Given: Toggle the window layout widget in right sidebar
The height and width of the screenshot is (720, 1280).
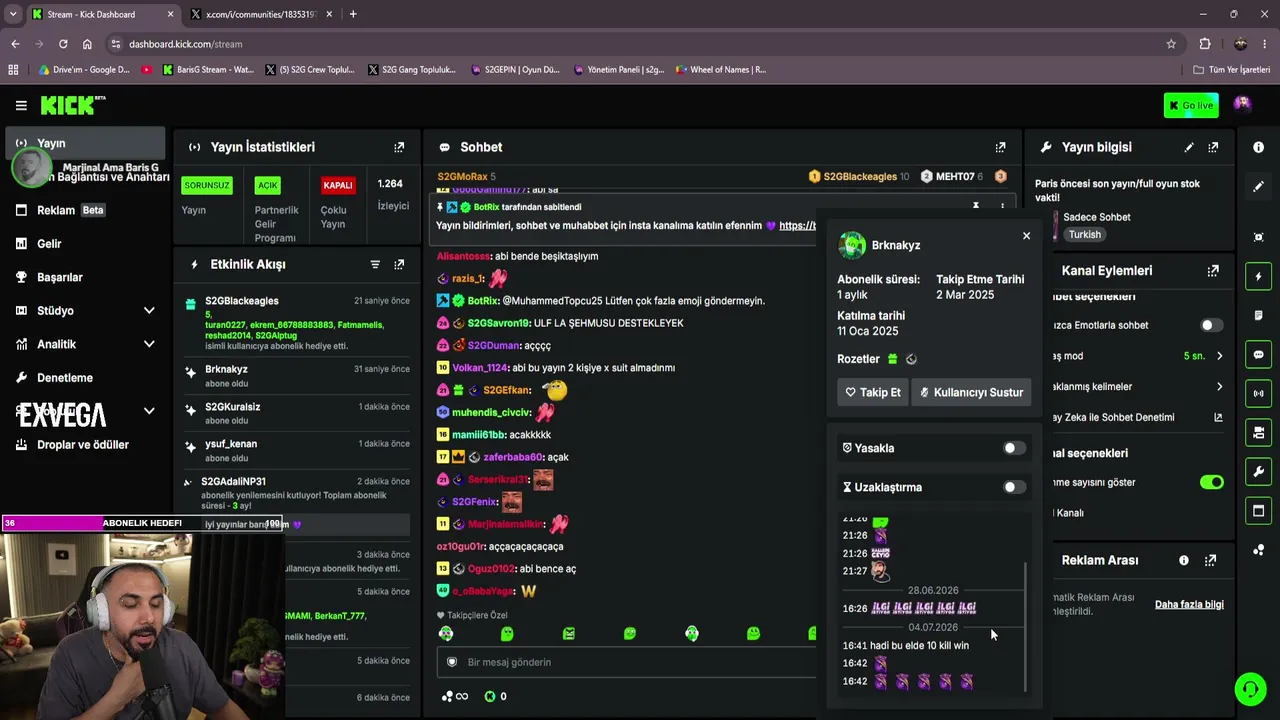Looking at the screenshot, I should pos(1258,511).
